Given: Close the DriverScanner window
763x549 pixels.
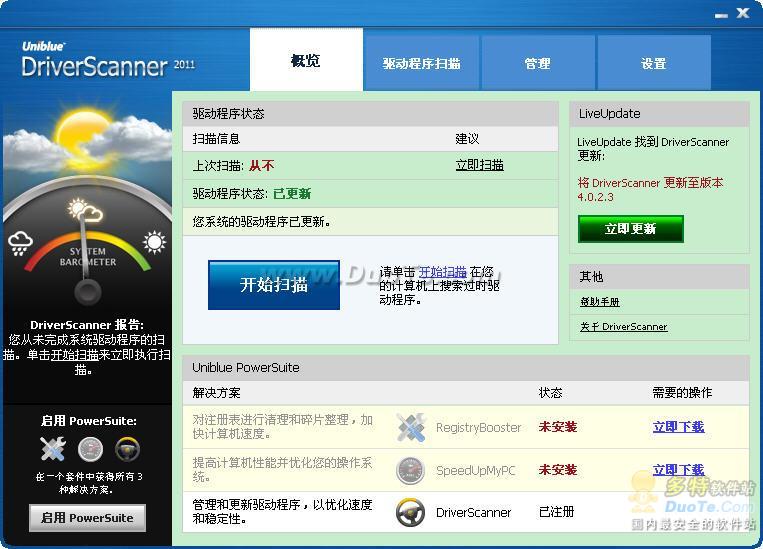Looking at the screenshot, I should (743, 13).
